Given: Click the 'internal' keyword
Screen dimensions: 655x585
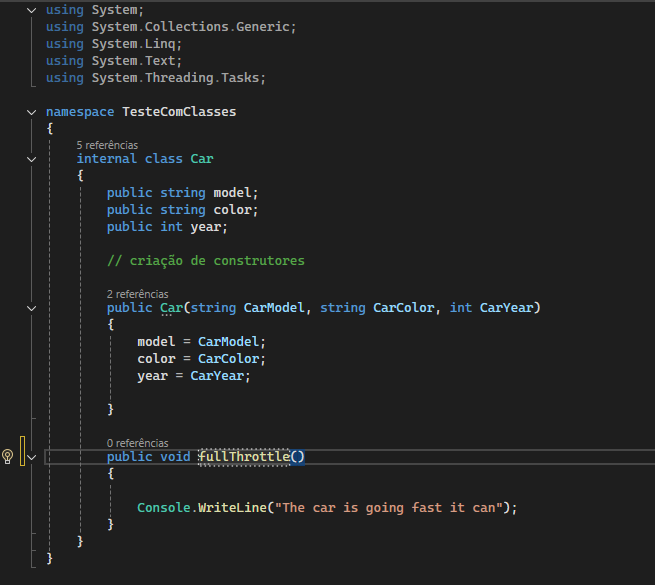Looking at the screenshot, I should click(x=107, y=159).
